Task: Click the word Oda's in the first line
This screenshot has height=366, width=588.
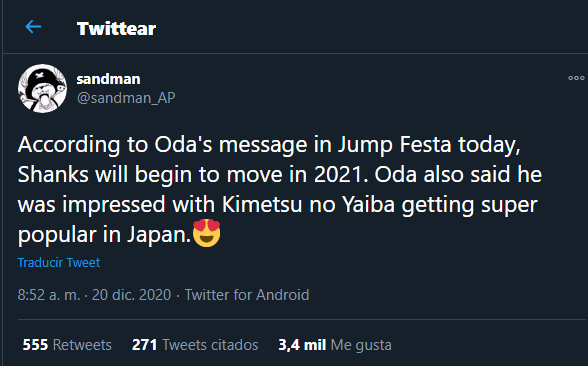Action: [183, 145]
